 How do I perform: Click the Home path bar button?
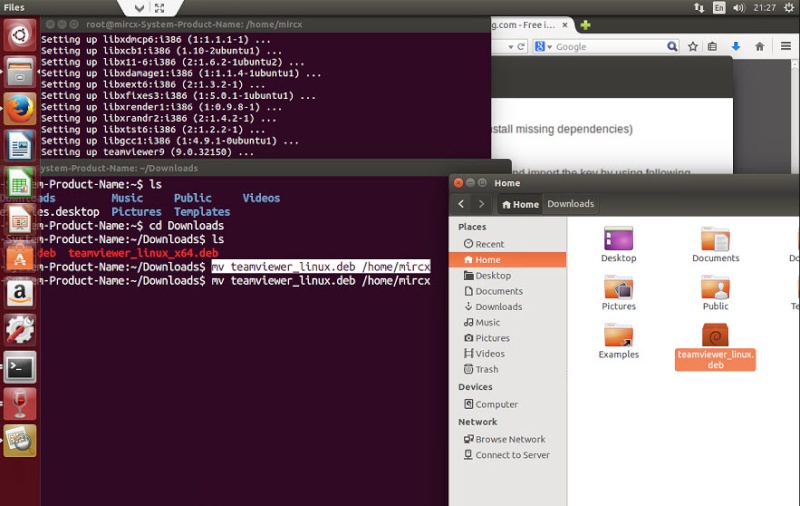520,204
